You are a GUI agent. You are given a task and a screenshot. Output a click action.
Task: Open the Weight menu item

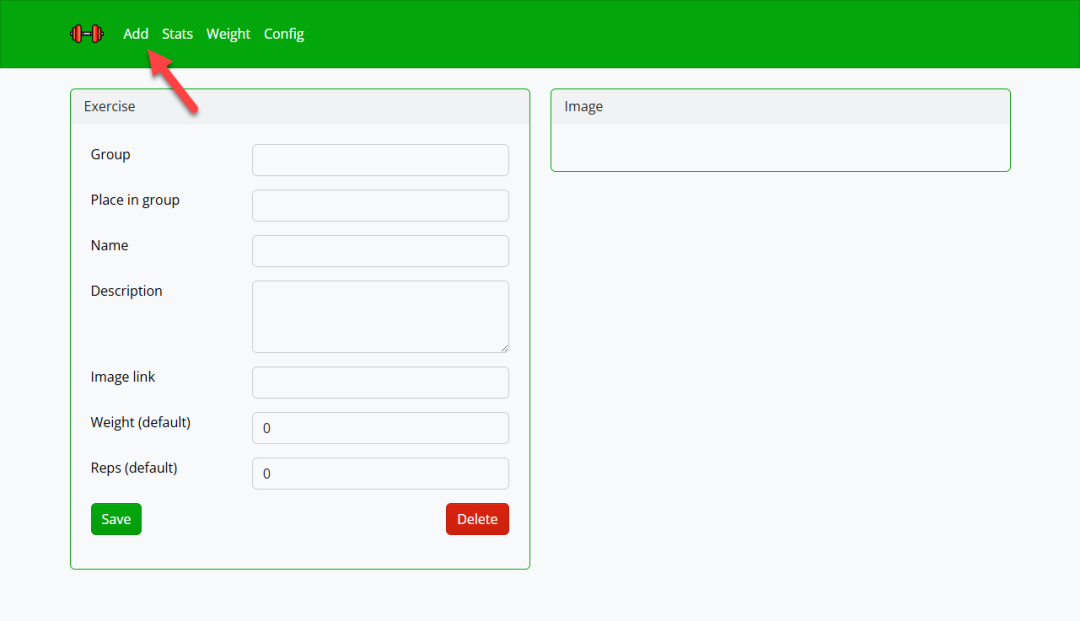pos(228,34)
